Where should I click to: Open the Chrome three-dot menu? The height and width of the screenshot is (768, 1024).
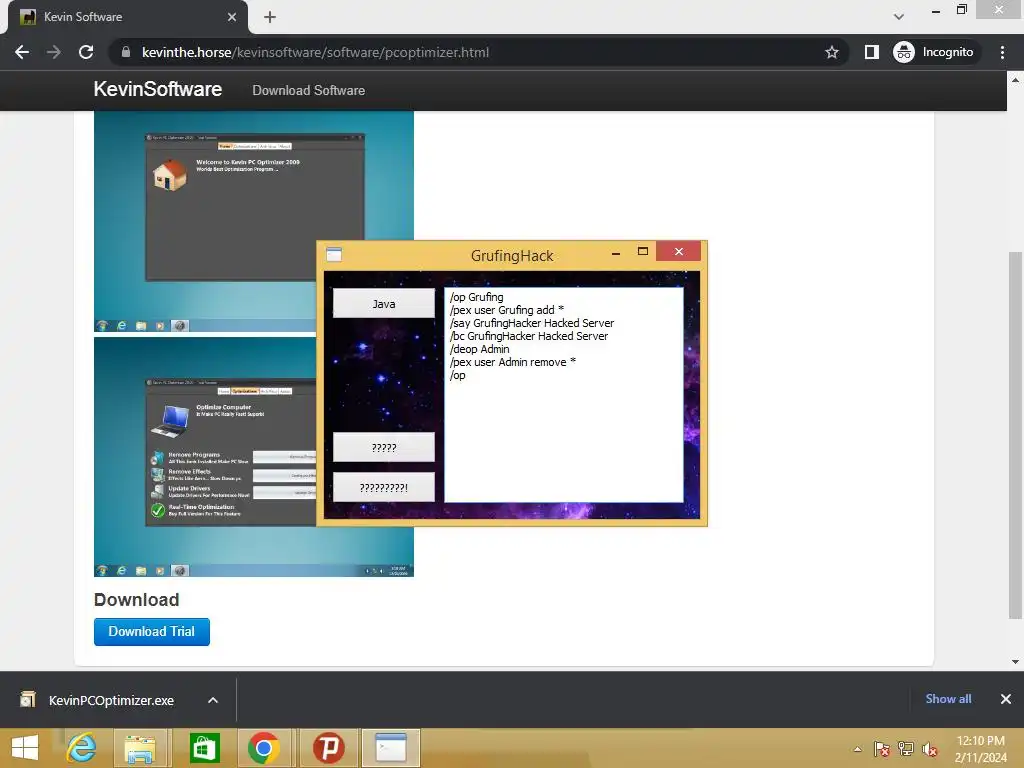1002,52
